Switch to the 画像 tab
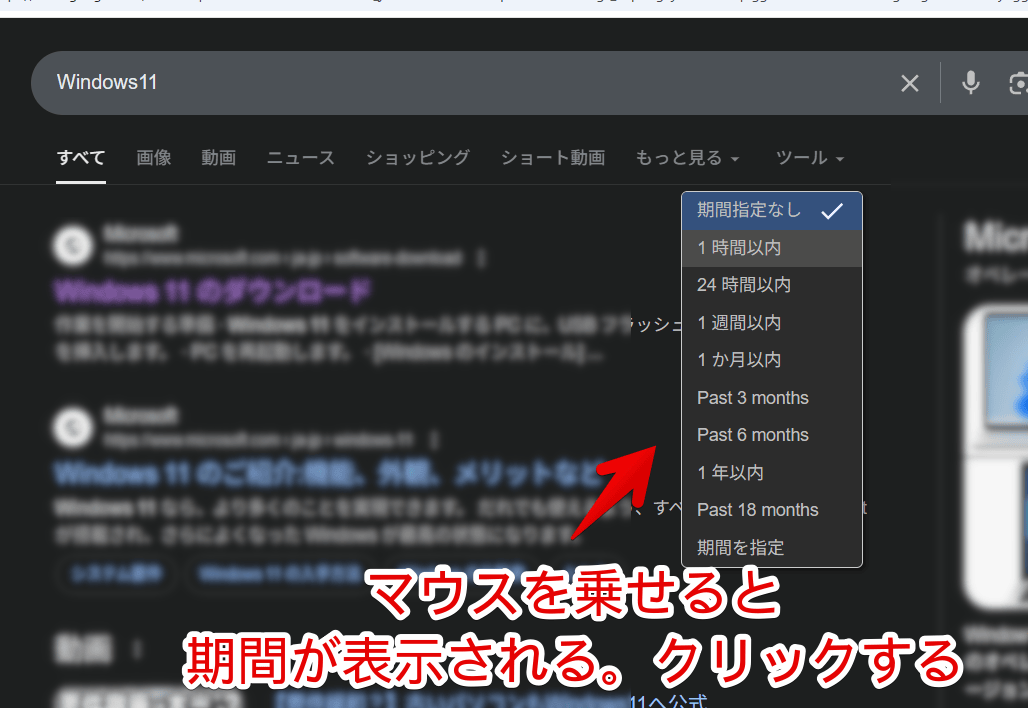This screenshot has width=1028, height=708. [x=153, y=158]
